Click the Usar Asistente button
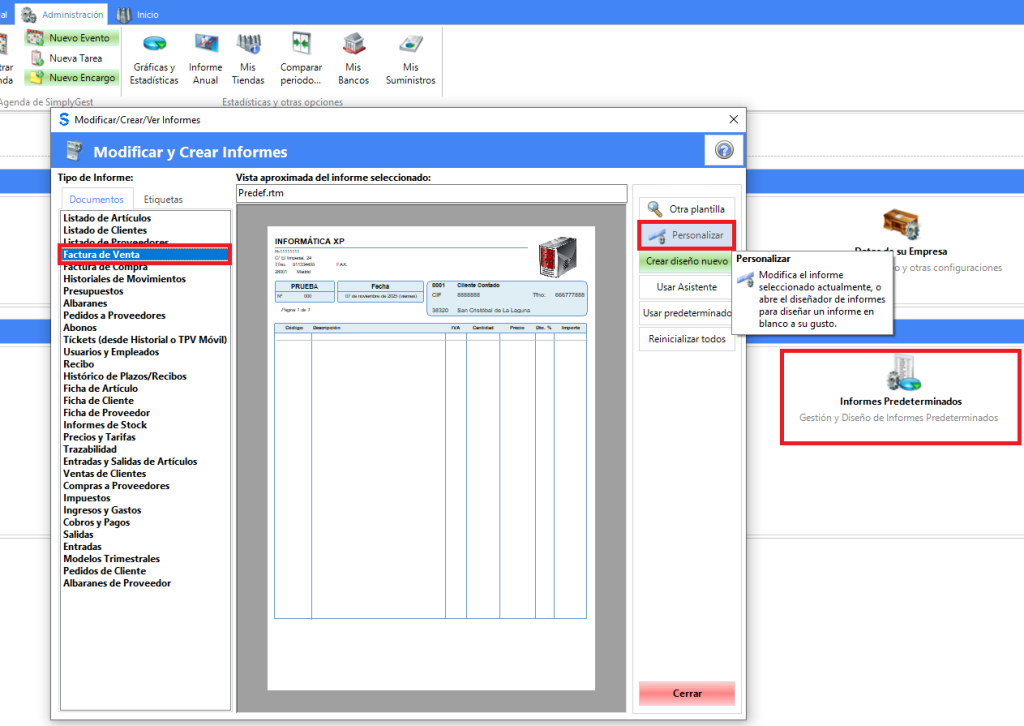 (x=687, y=287)
